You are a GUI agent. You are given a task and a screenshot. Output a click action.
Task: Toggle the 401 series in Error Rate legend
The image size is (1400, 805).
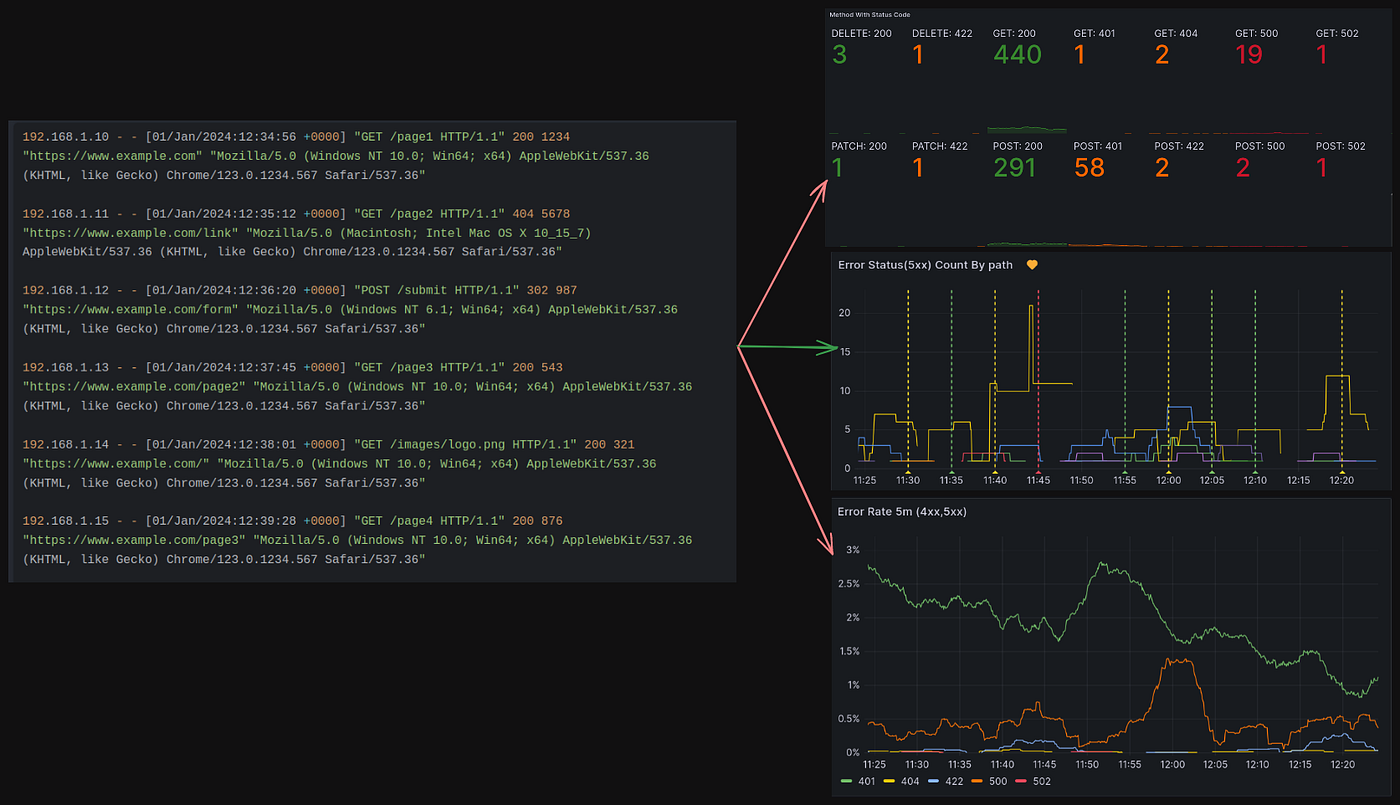click(x=866, y=781)
